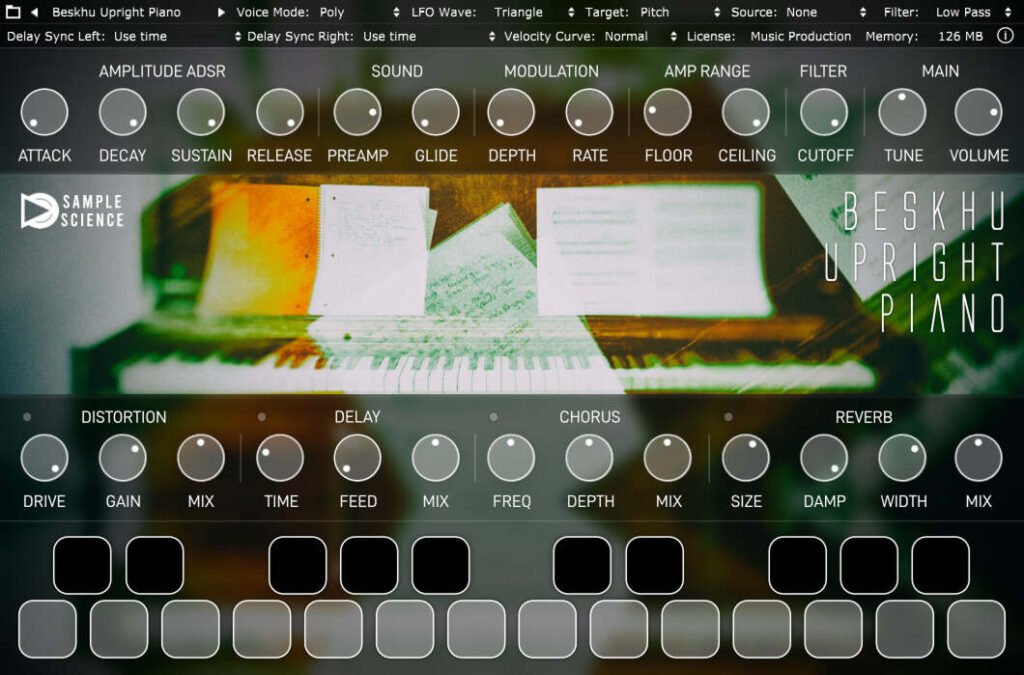Open the preset browser folder icon
Image resolution: width=1024 pixels, height=675 pixels.
[14, 13]
